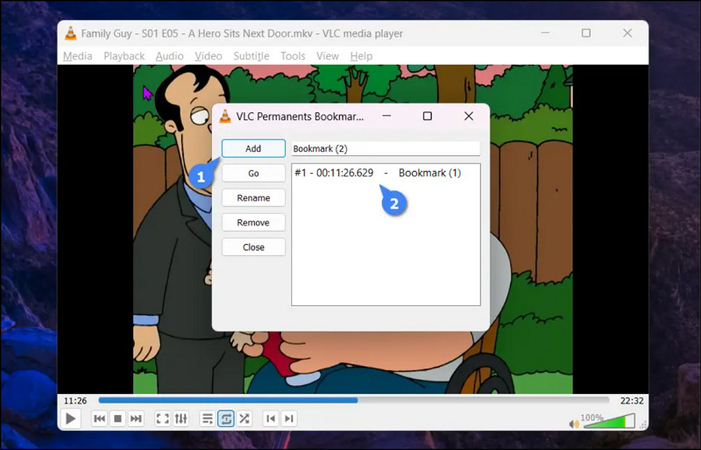The image size is (701, 450).
Task: Open the Tools menu
Action: click(293, 56)
